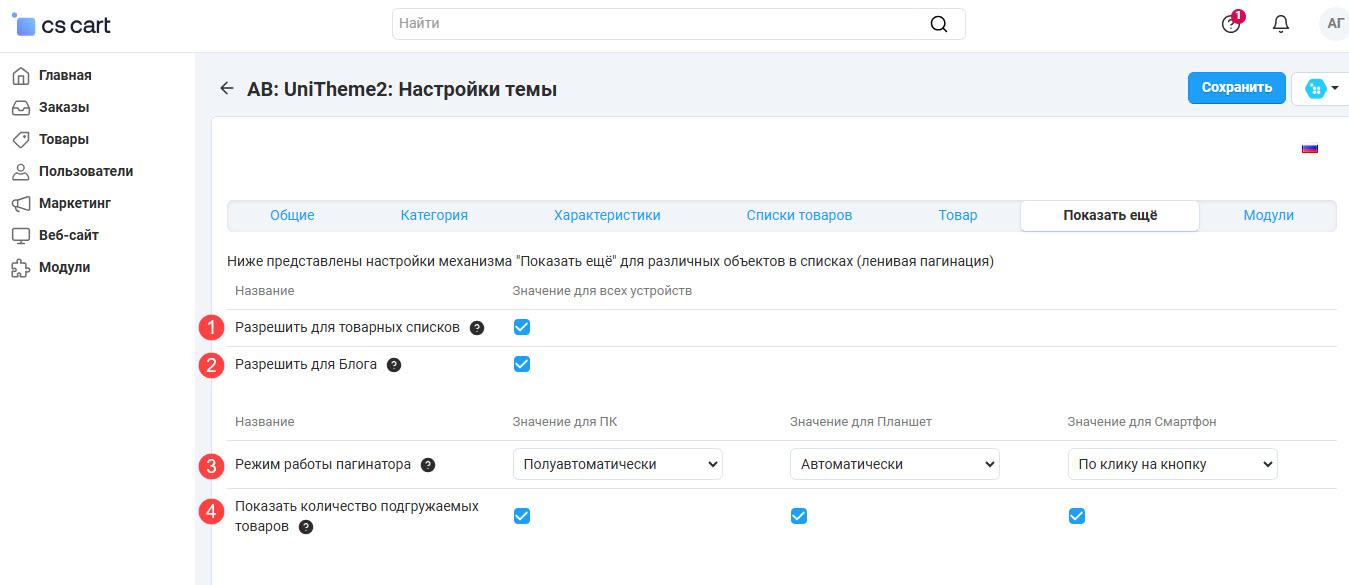This screenshot has height=585, width=1349.
Task: Open the Характеристики tab
Action: click(607, 215)
